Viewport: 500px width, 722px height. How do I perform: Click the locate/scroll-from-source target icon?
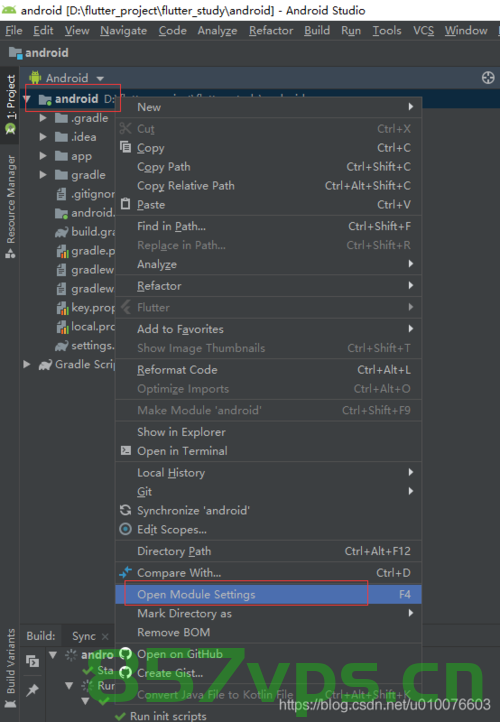point(488,78)
